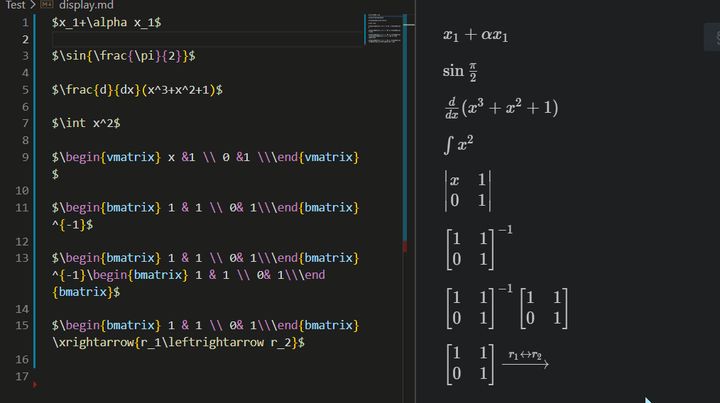720x403 pixels.
Task: Click the single inverse bracket matrix in the preview
Action: tap(480, 248)
